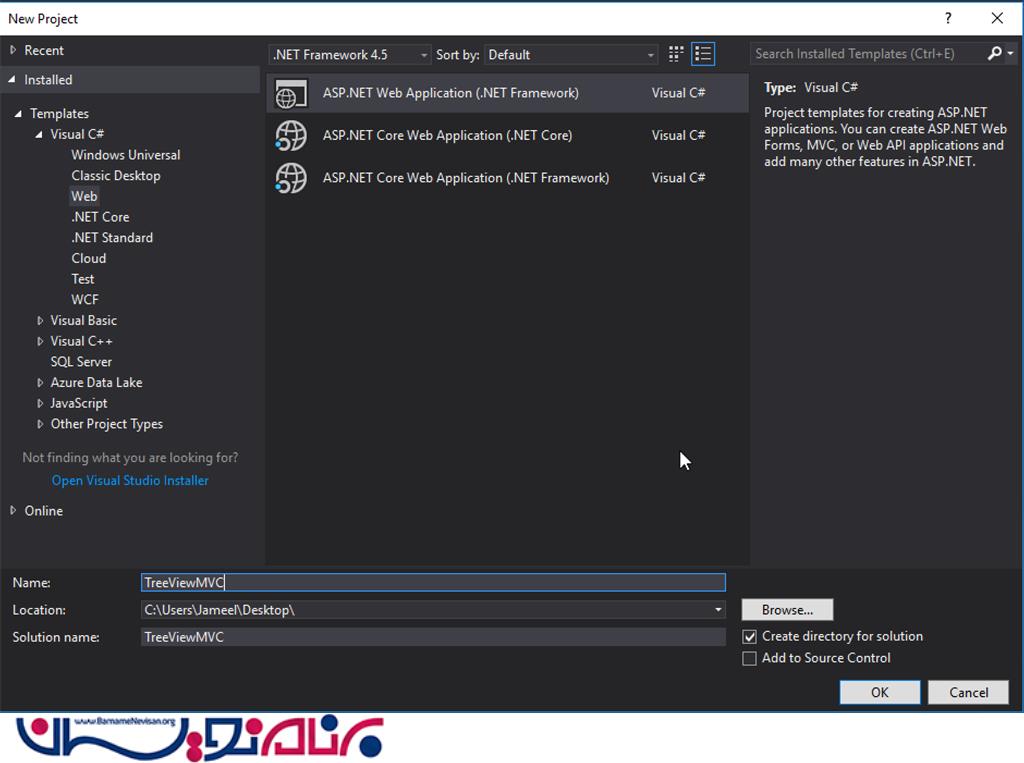Expand Other Project Types node

coord(40,425)
